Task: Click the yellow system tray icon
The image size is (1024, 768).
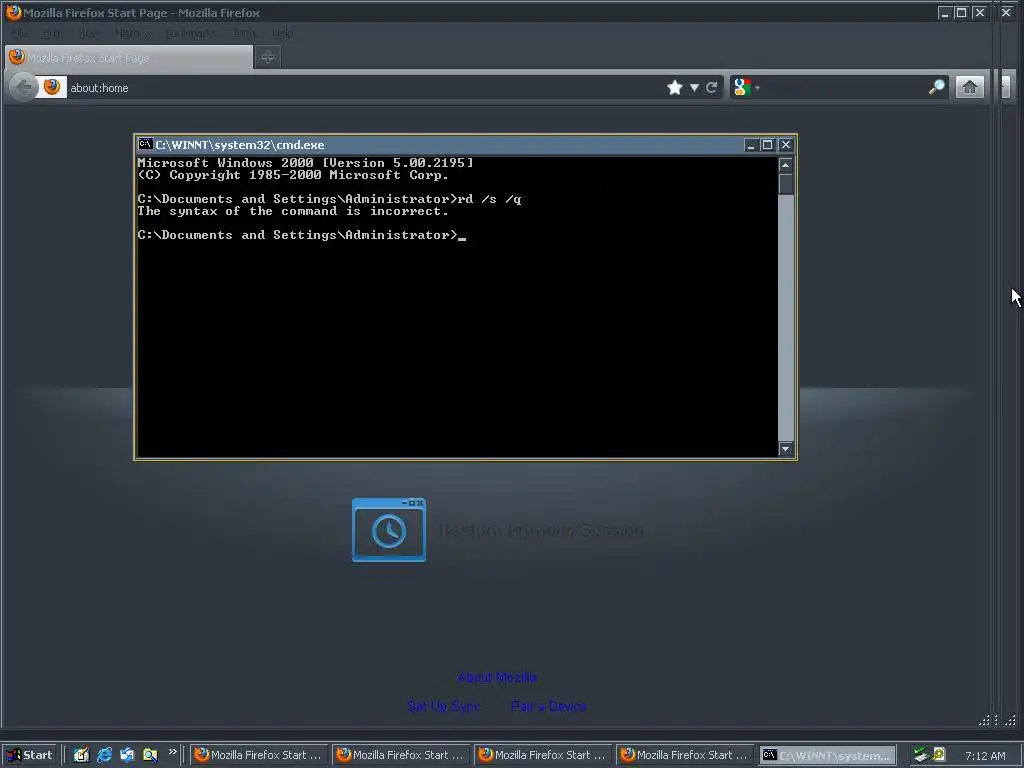Action: pyautogui.click(x=939, y=754)
